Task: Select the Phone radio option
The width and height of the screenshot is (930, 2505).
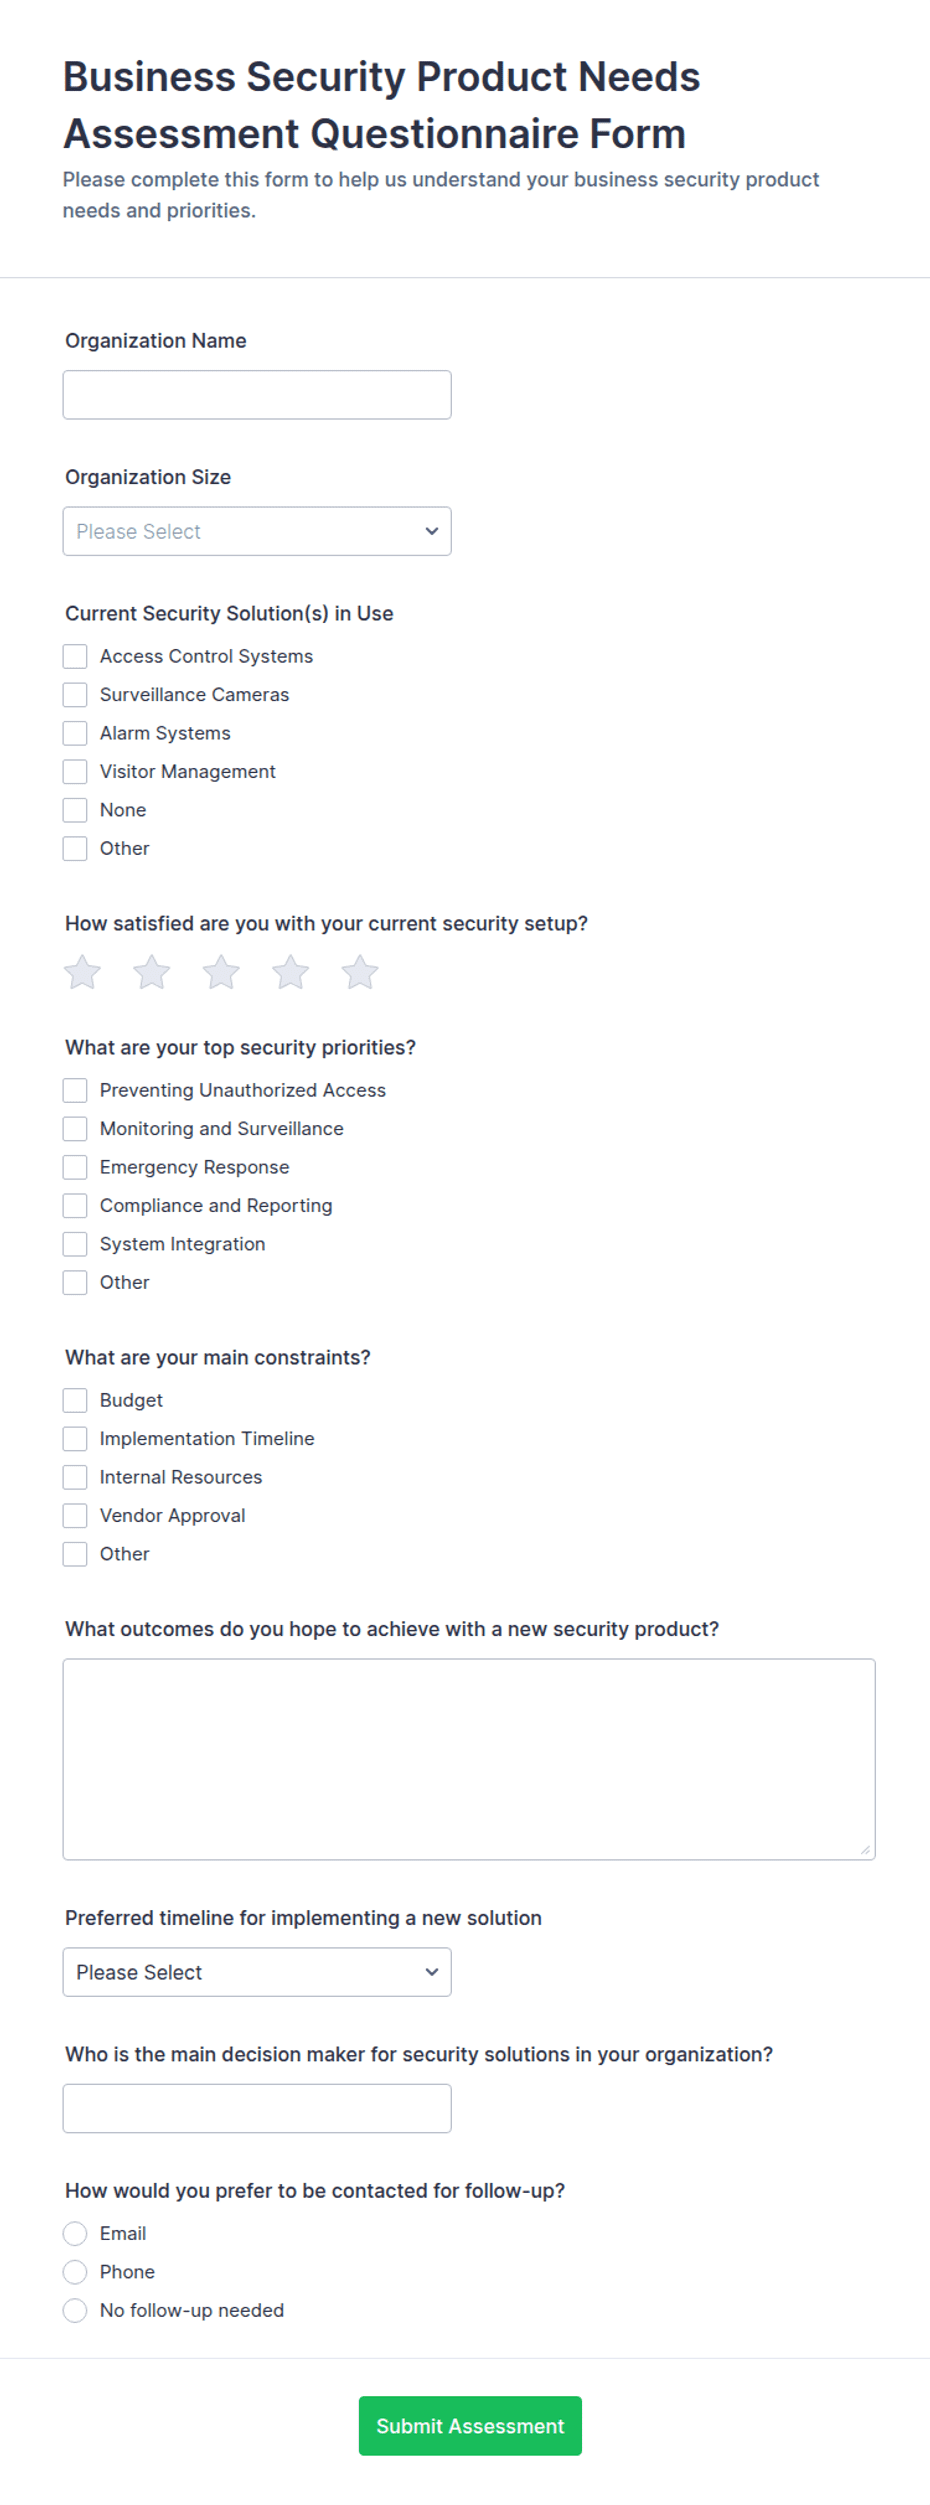Action: (x=75, y=2272)
